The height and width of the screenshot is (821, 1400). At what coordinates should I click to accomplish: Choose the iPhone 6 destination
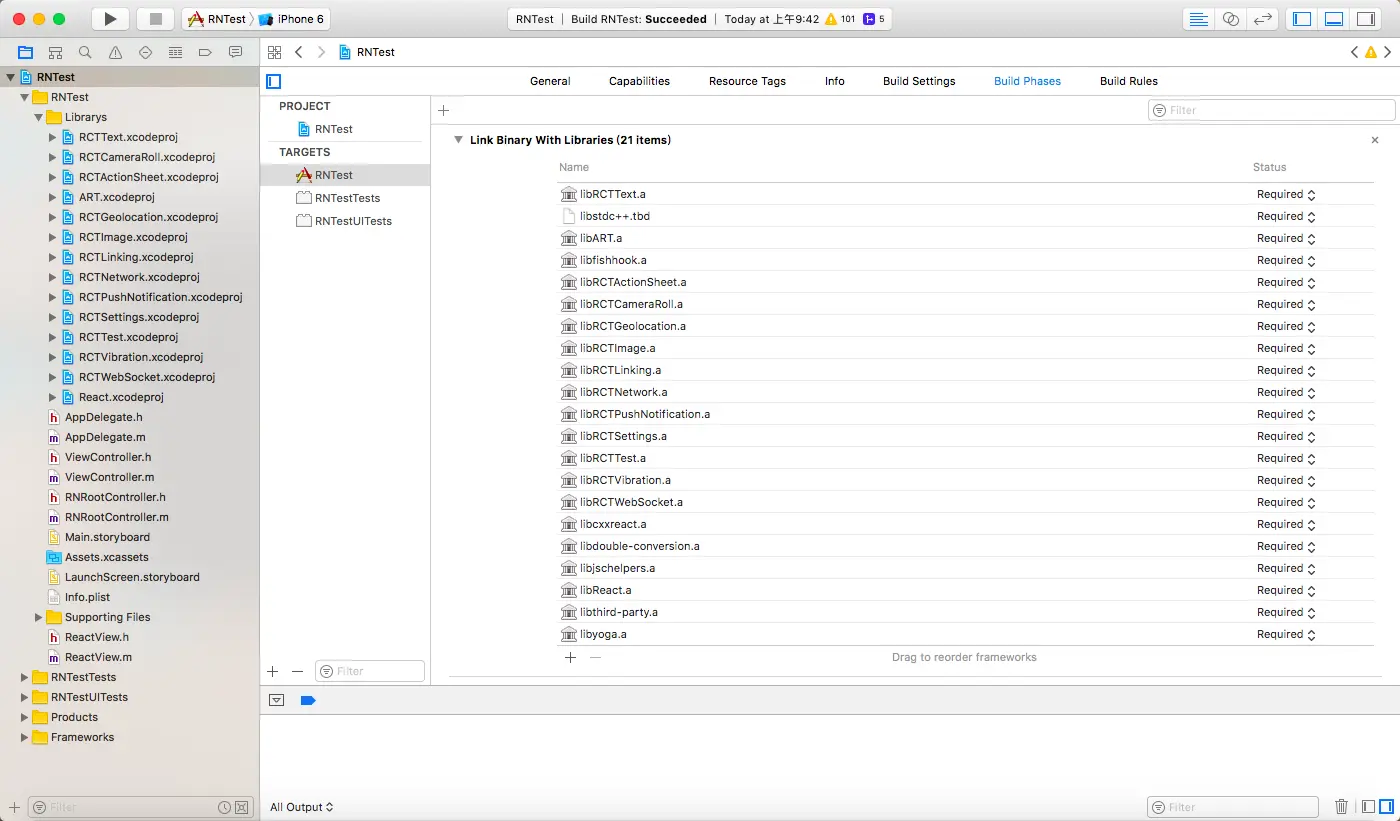point(292,19)
